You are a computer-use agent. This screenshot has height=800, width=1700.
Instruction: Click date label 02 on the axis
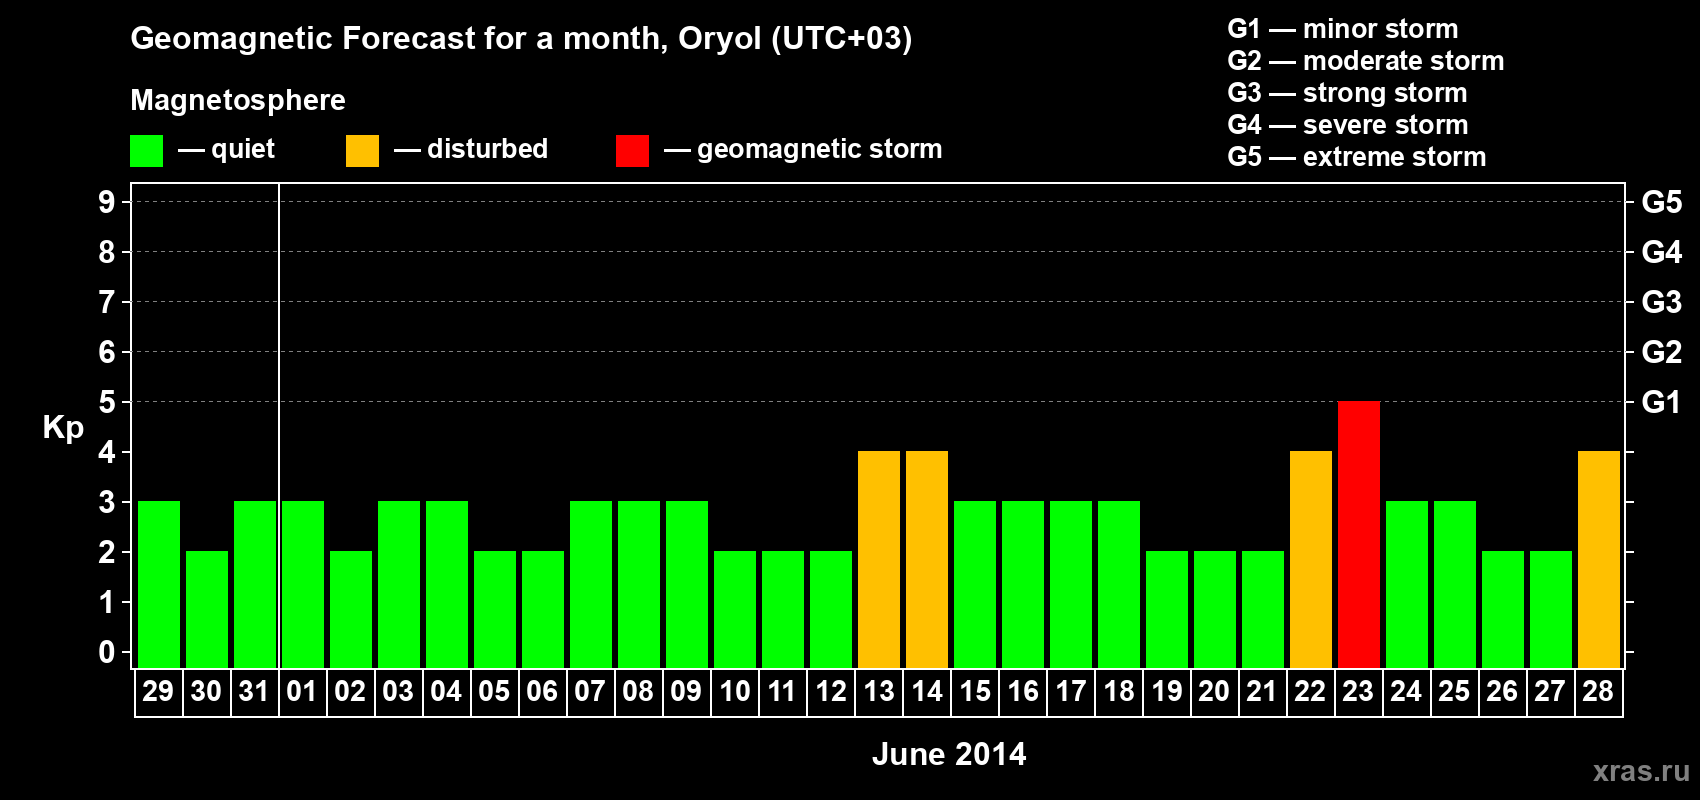click(350, 692)
